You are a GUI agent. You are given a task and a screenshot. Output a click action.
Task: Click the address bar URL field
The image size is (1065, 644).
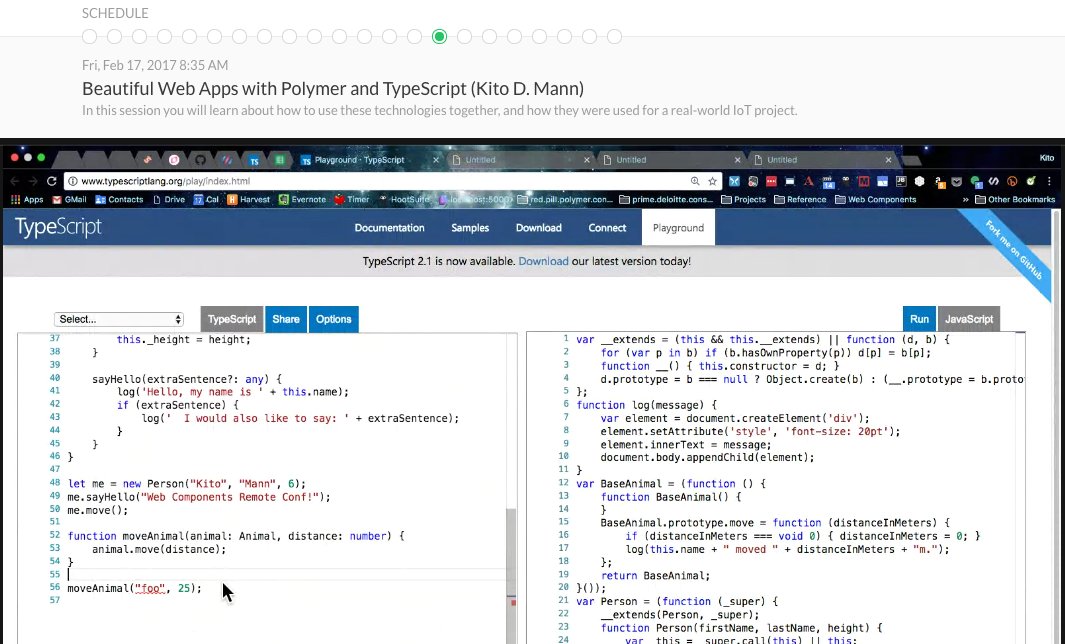click(200, 181)
